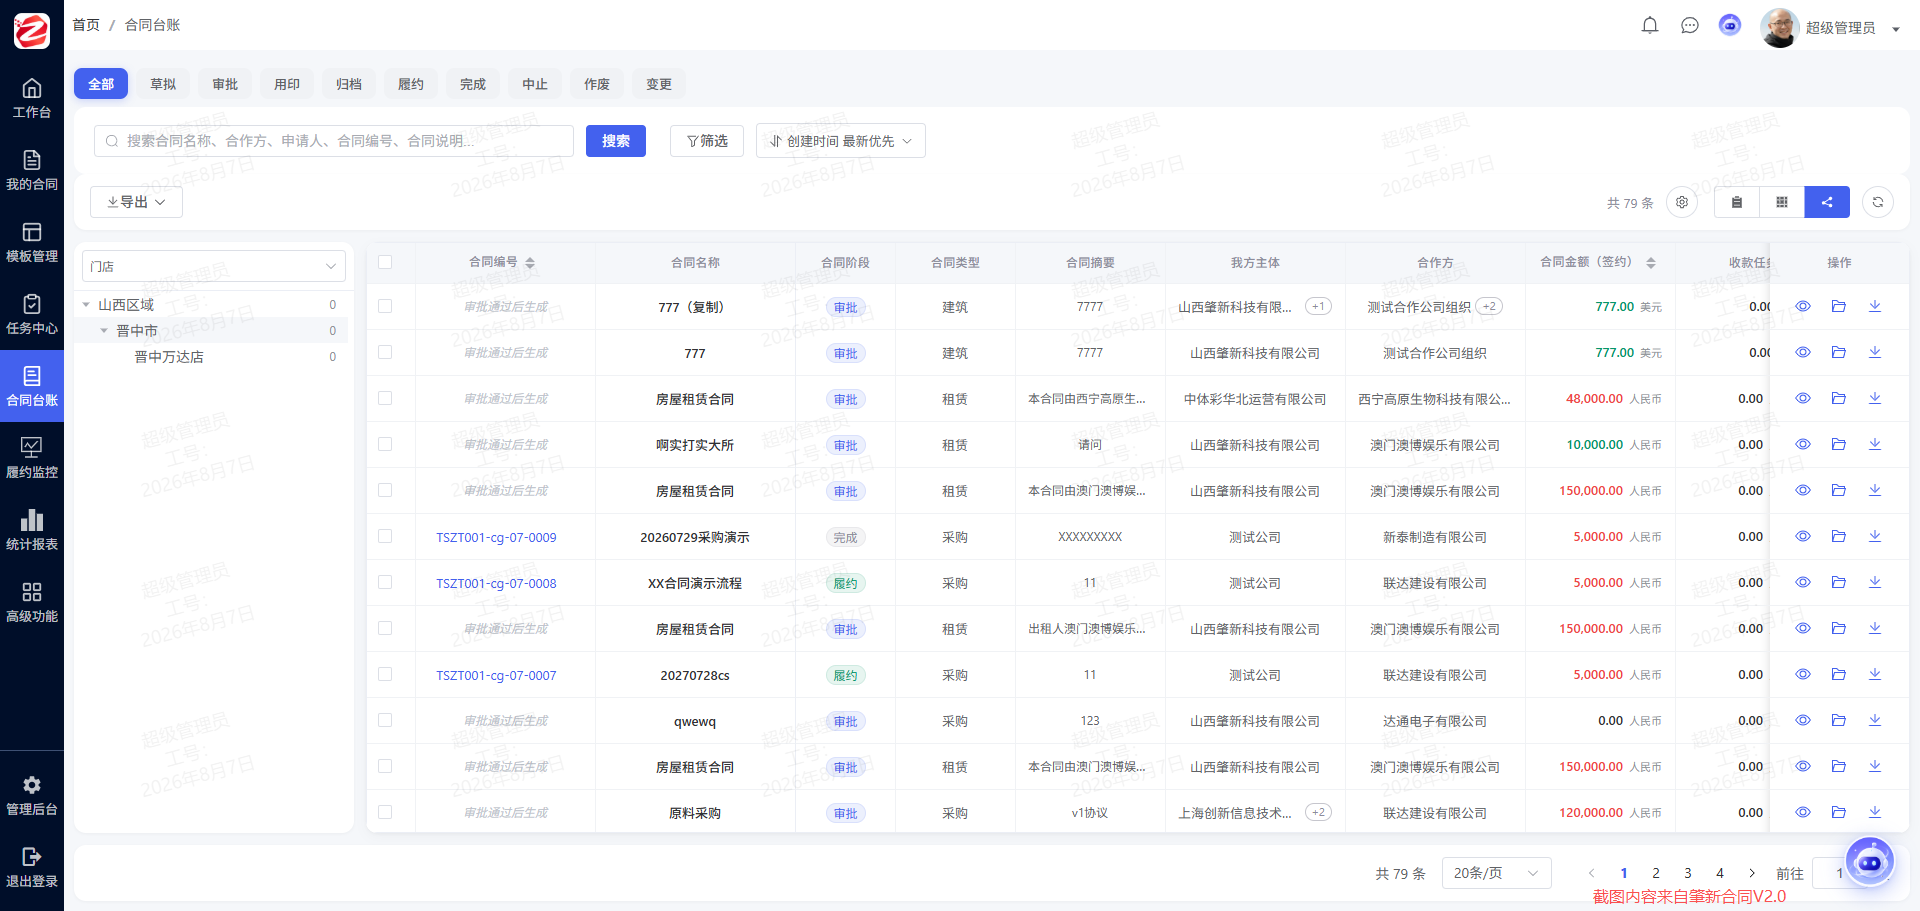The image size is (1920, 911).
Task: Select the 全部 tab
Action: pos(101,84)
